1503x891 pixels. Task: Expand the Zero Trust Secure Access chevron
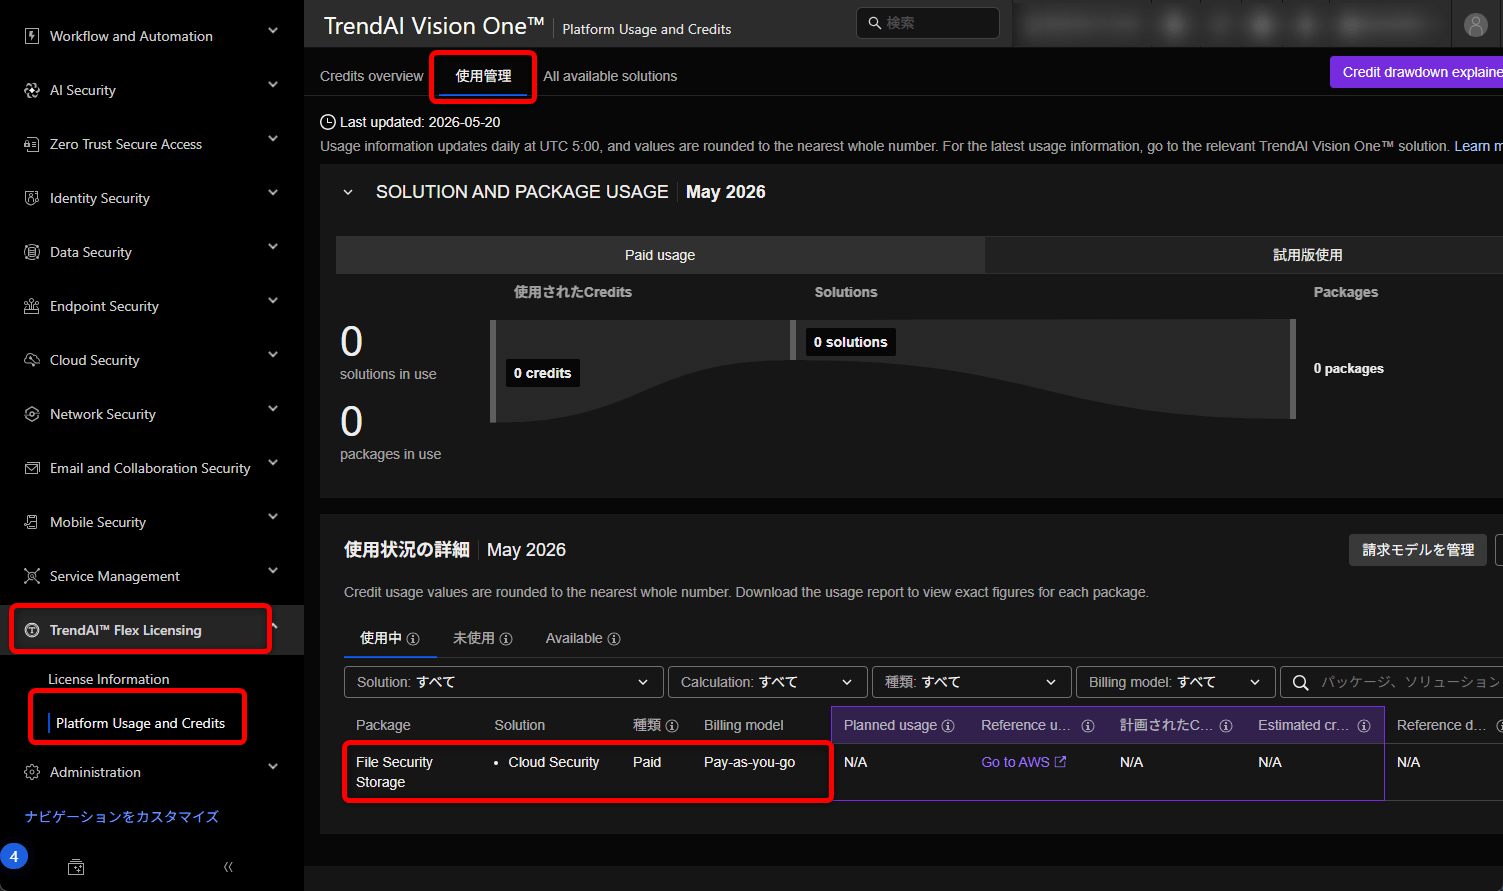coord(273,139)
